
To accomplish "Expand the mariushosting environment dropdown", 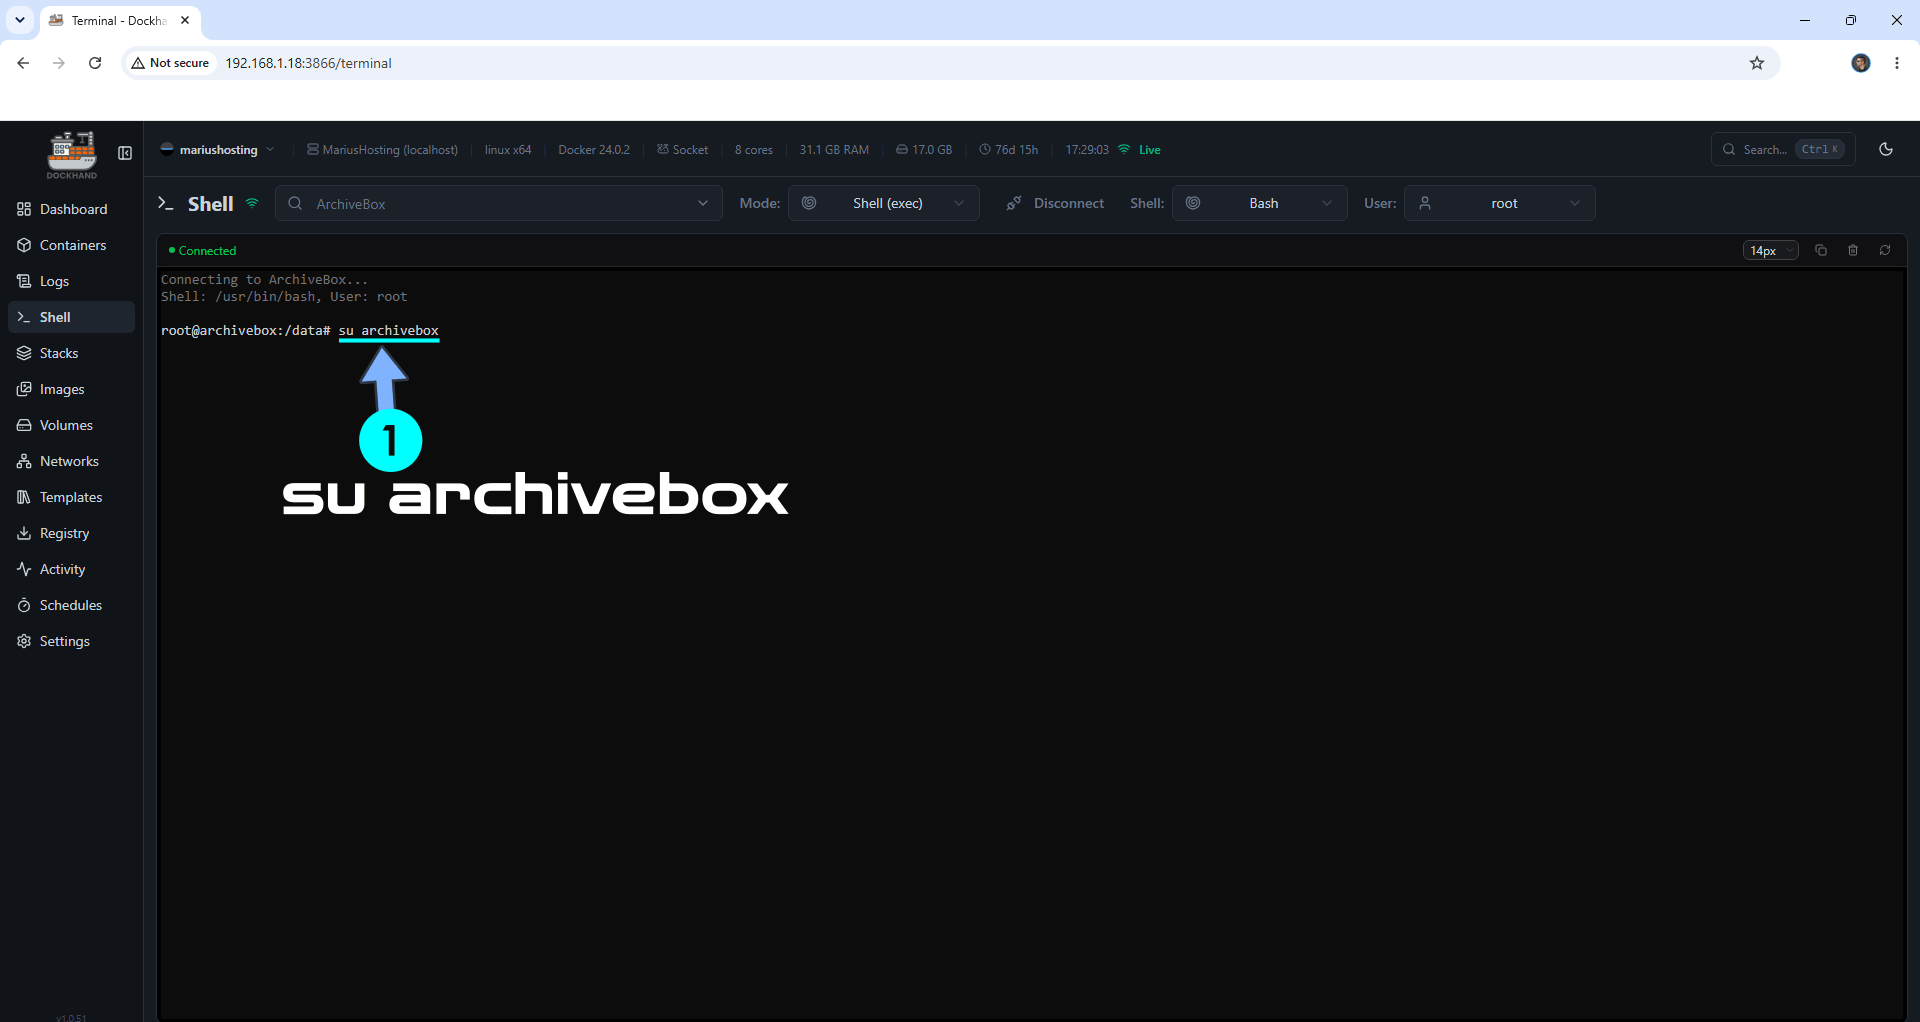I will [x=217, y=150].
